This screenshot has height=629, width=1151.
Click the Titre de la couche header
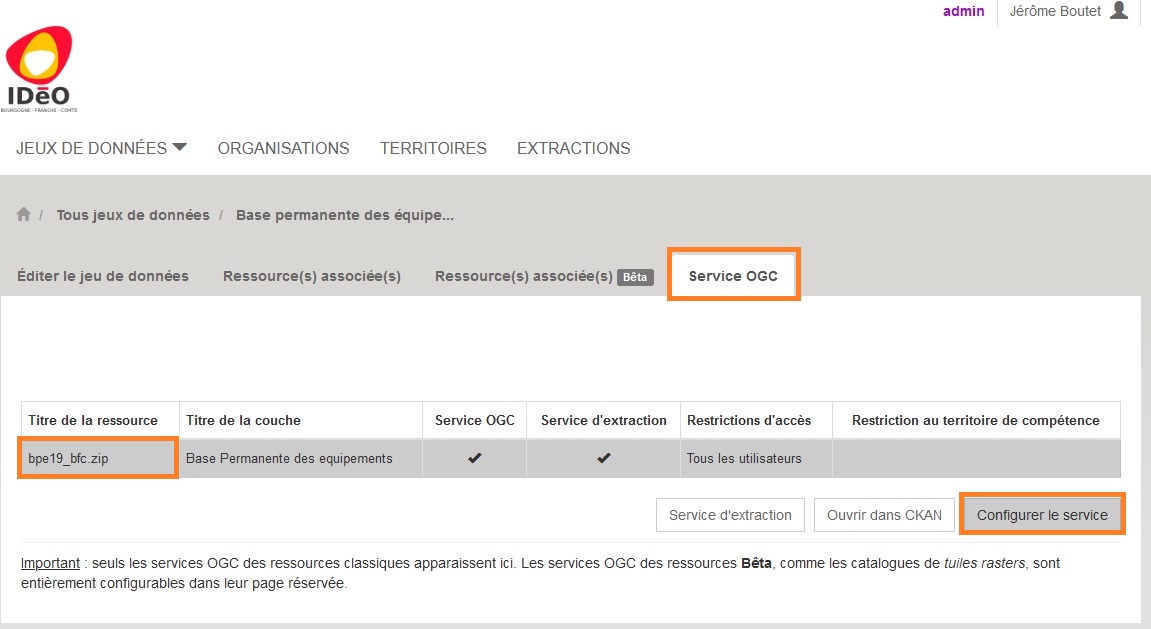(x=301, y=421)
